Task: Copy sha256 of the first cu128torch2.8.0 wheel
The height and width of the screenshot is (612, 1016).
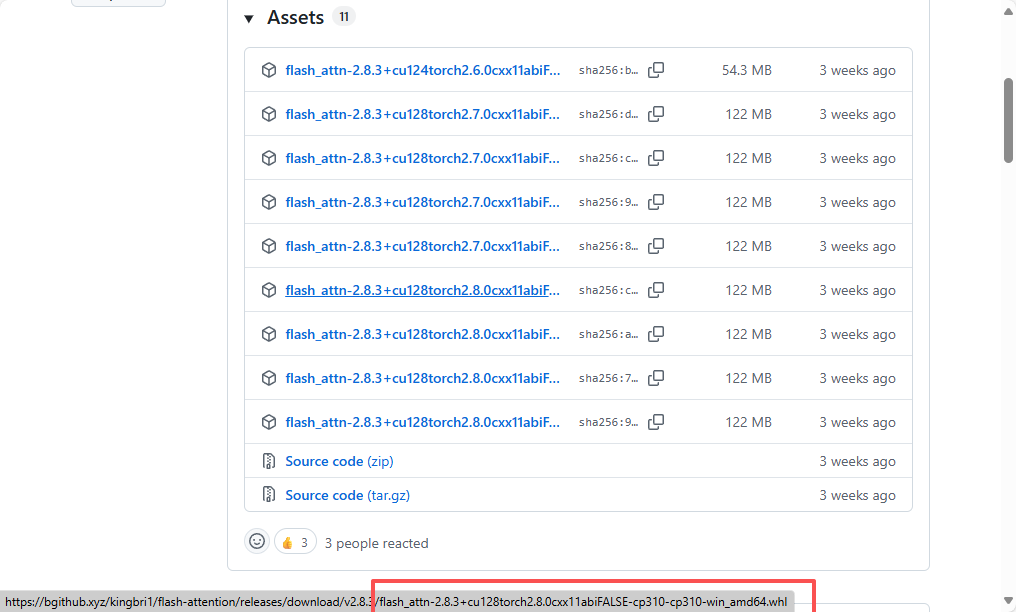Action: [x=656, y=290]
